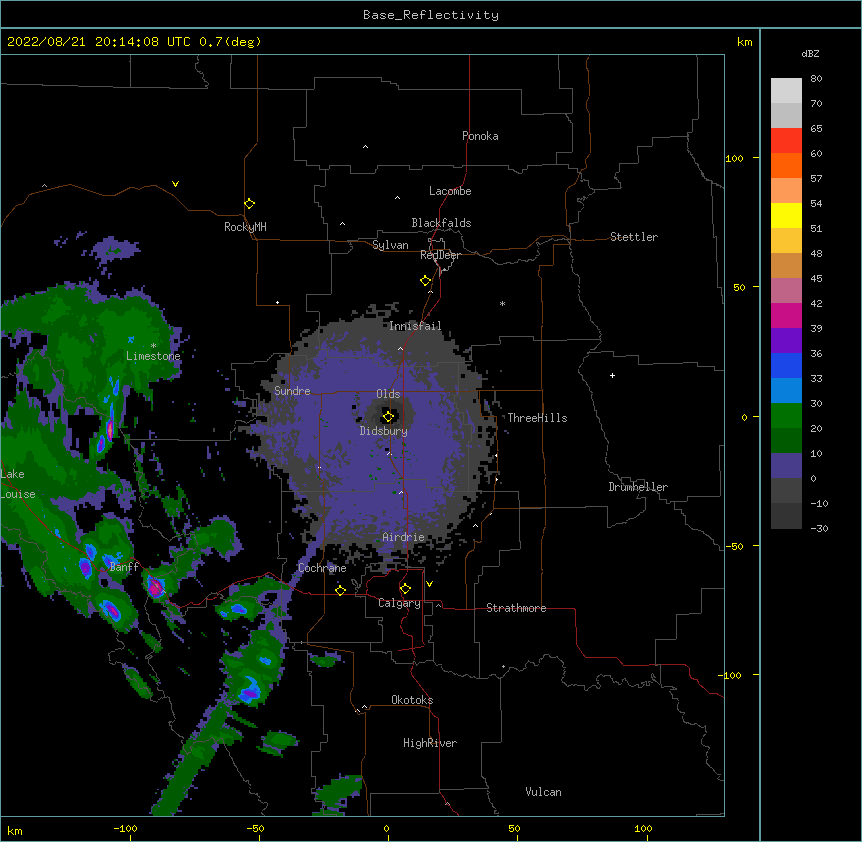Click the yellow diamond marker above RockyMH

(250, 204)
